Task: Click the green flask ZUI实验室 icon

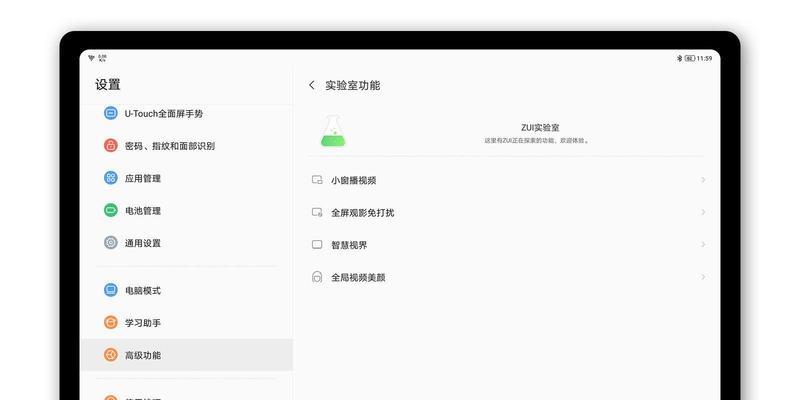Action: pyautogui.click(x=333, y=132)
